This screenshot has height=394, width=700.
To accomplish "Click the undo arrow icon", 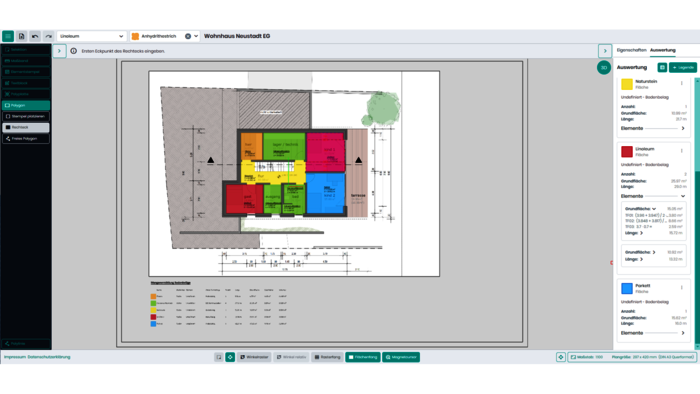I will coord(35,36).
